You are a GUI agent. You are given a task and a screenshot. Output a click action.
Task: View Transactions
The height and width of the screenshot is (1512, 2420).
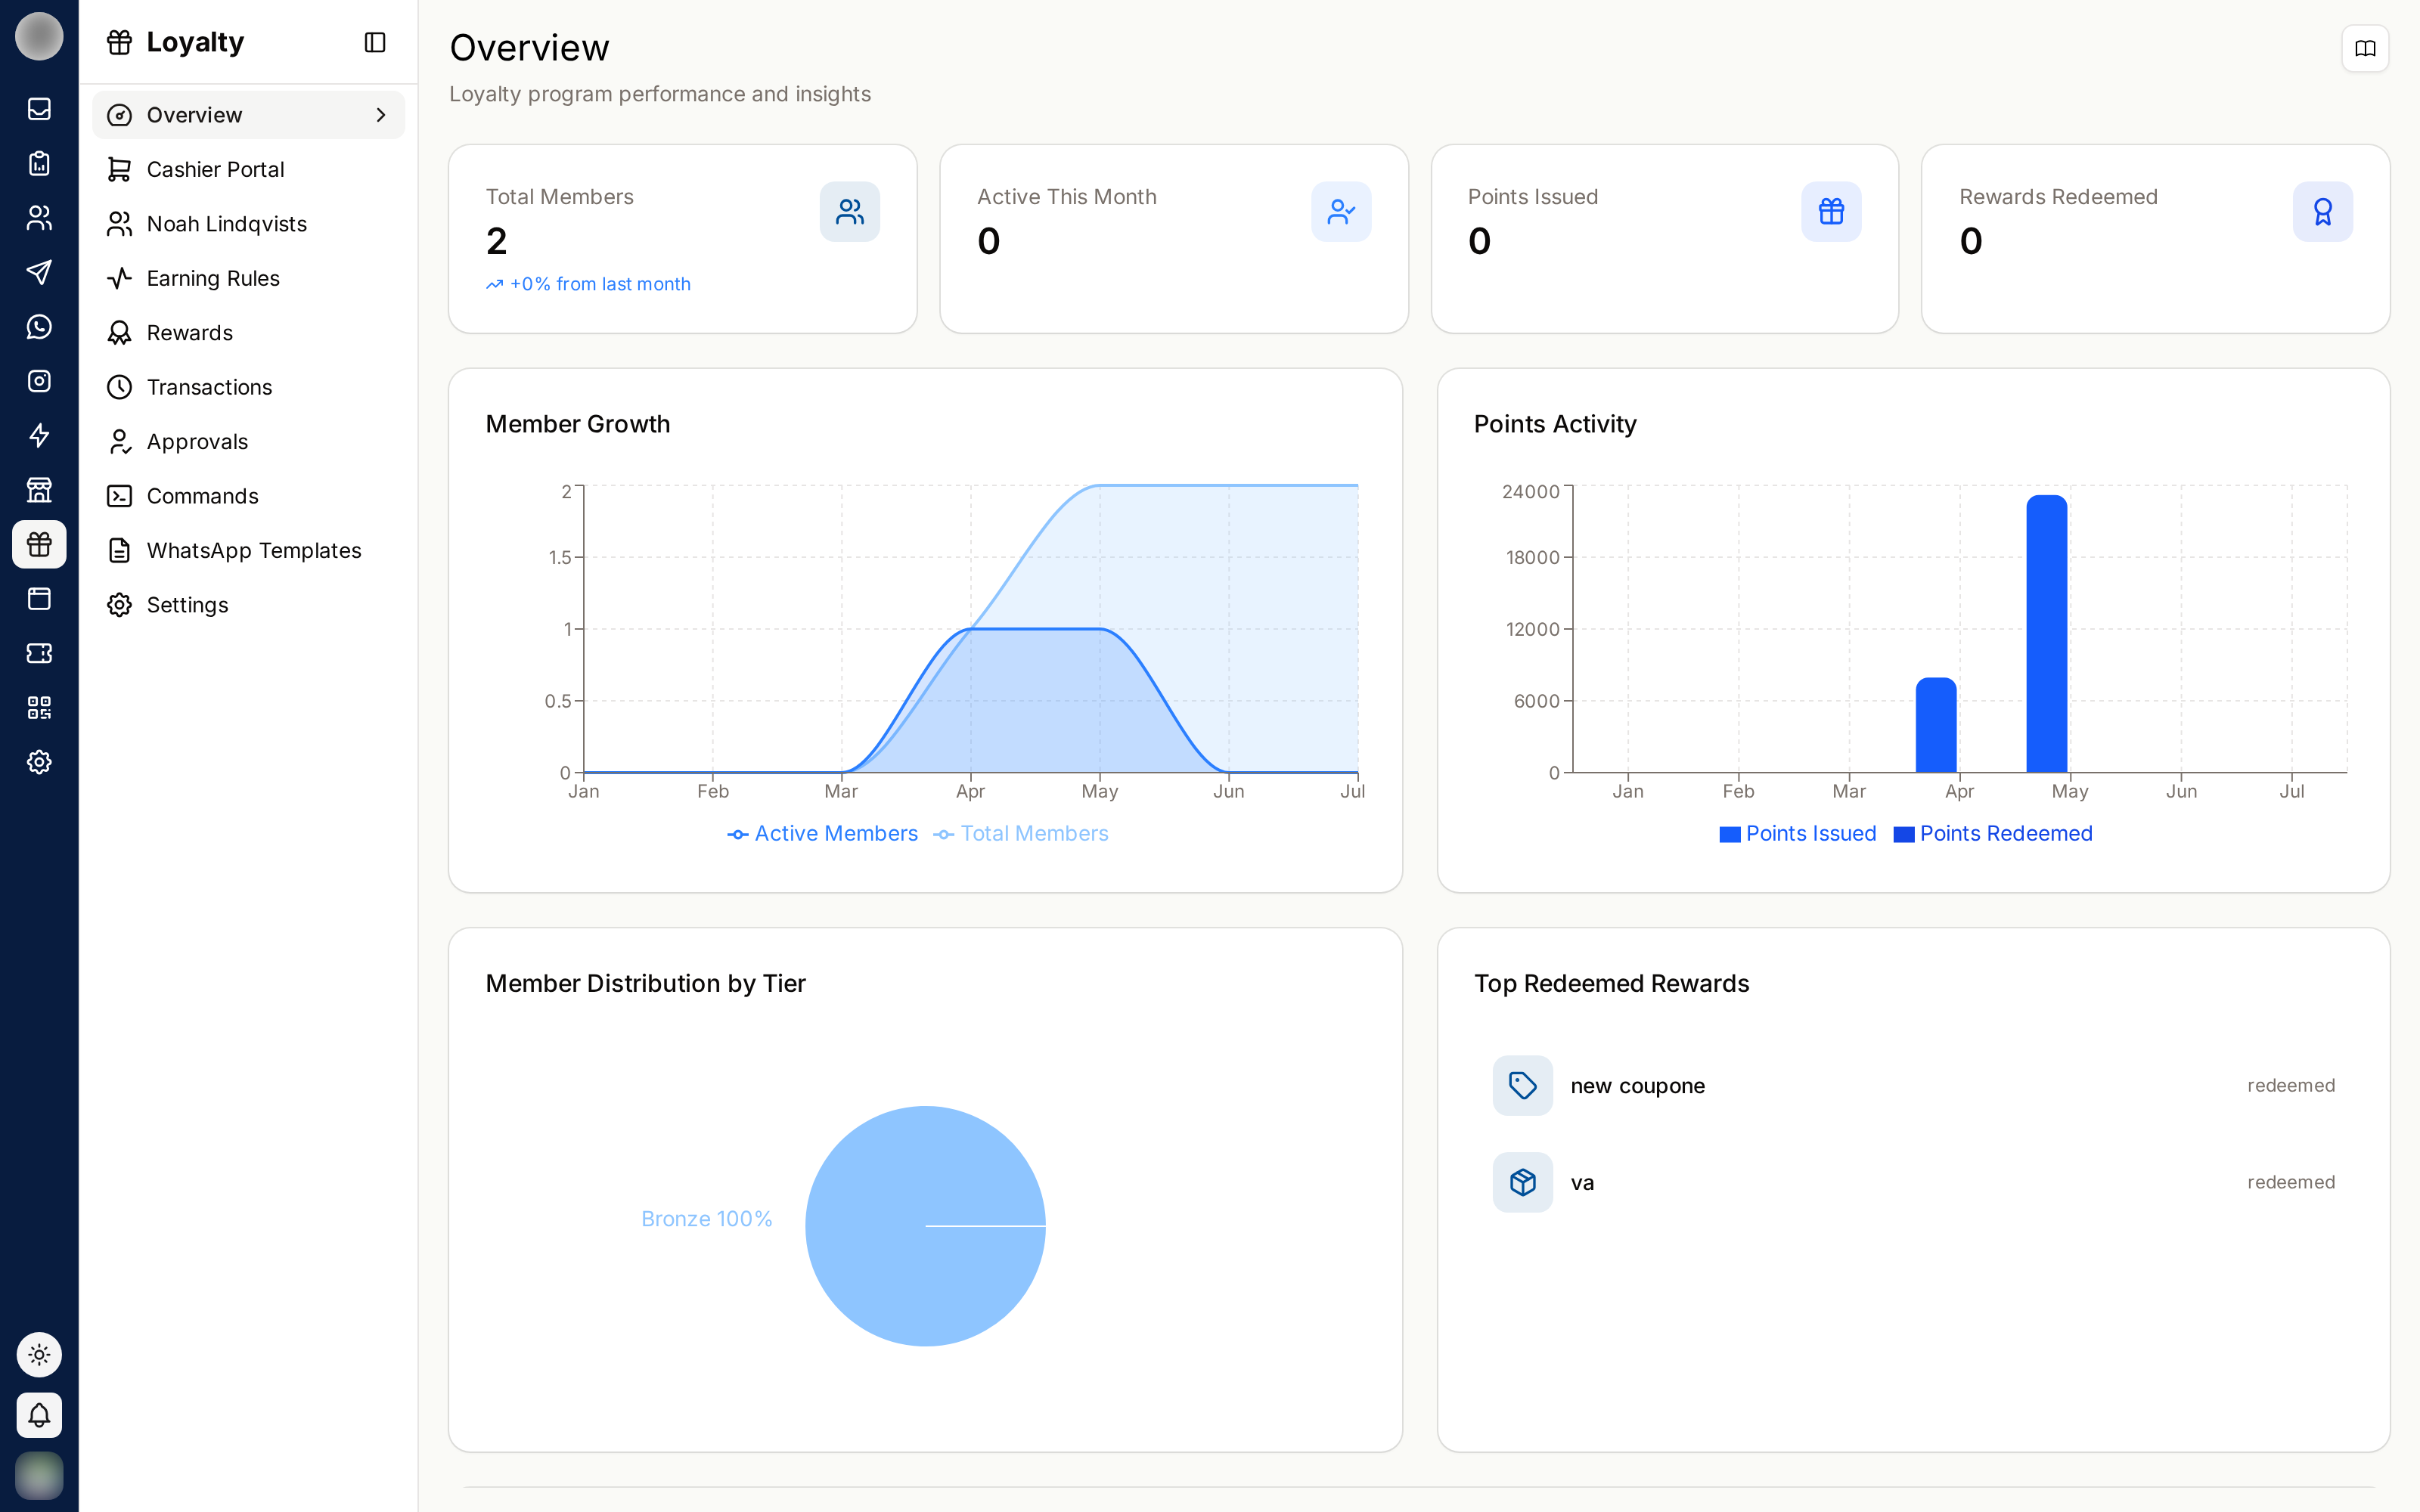tap(248, 387)
